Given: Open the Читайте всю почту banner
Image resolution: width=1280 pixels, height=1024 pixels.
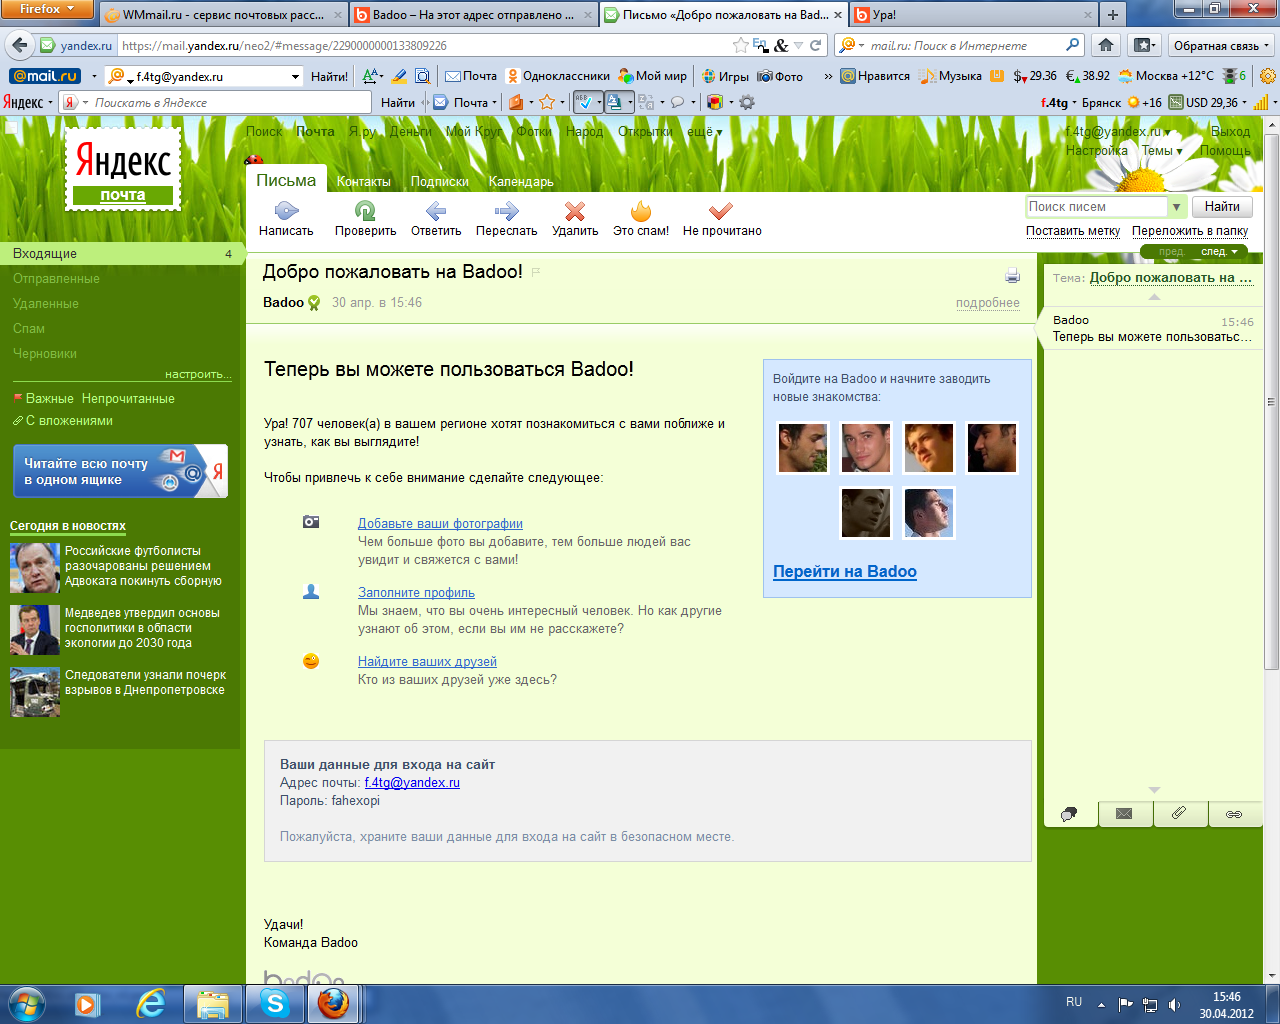Looking at the screenshot, I should (x=120, y=471).
